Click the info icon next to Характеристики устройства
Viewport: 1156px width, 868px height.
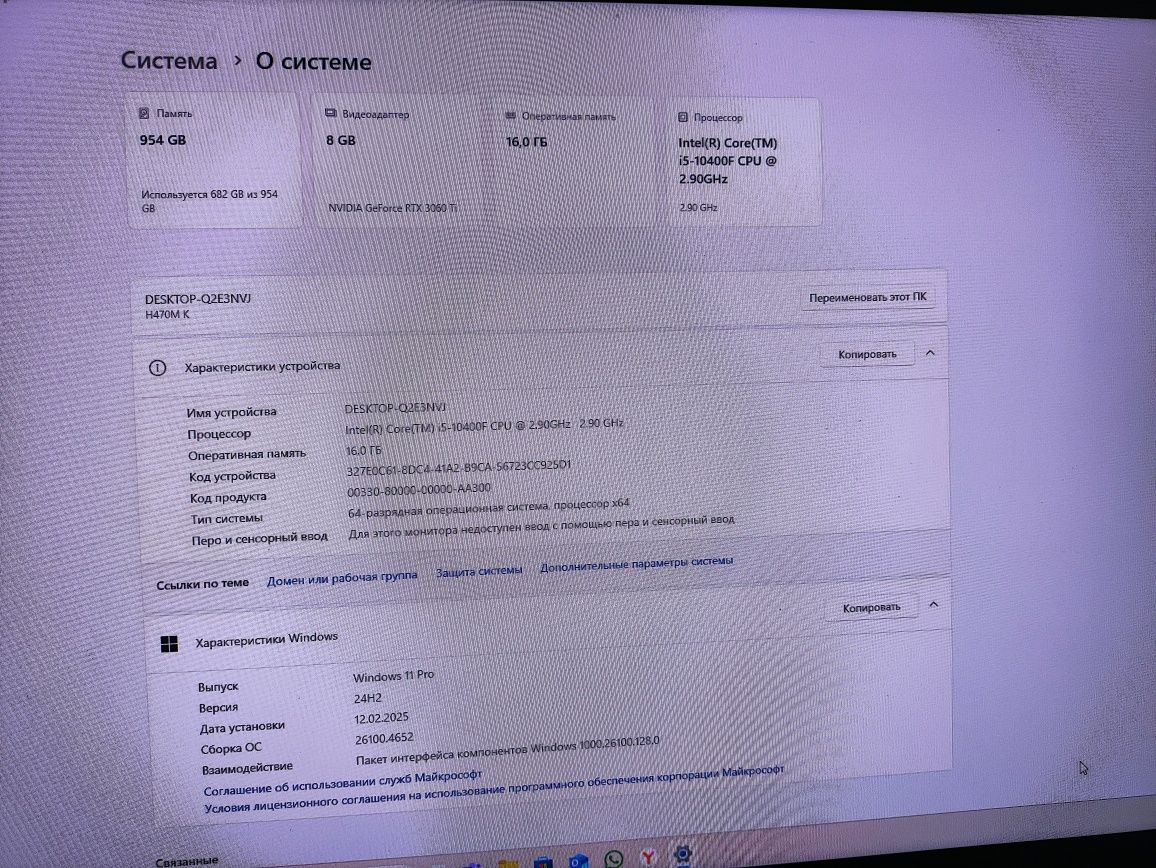(158, 368)
